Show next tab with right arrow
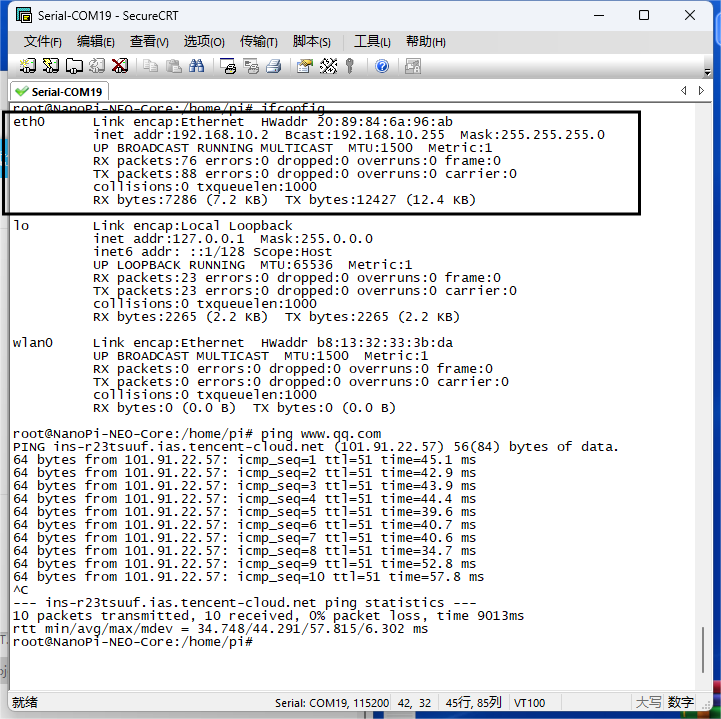Image resolution: width=721 pixels, height=719 pixels. 701,91
